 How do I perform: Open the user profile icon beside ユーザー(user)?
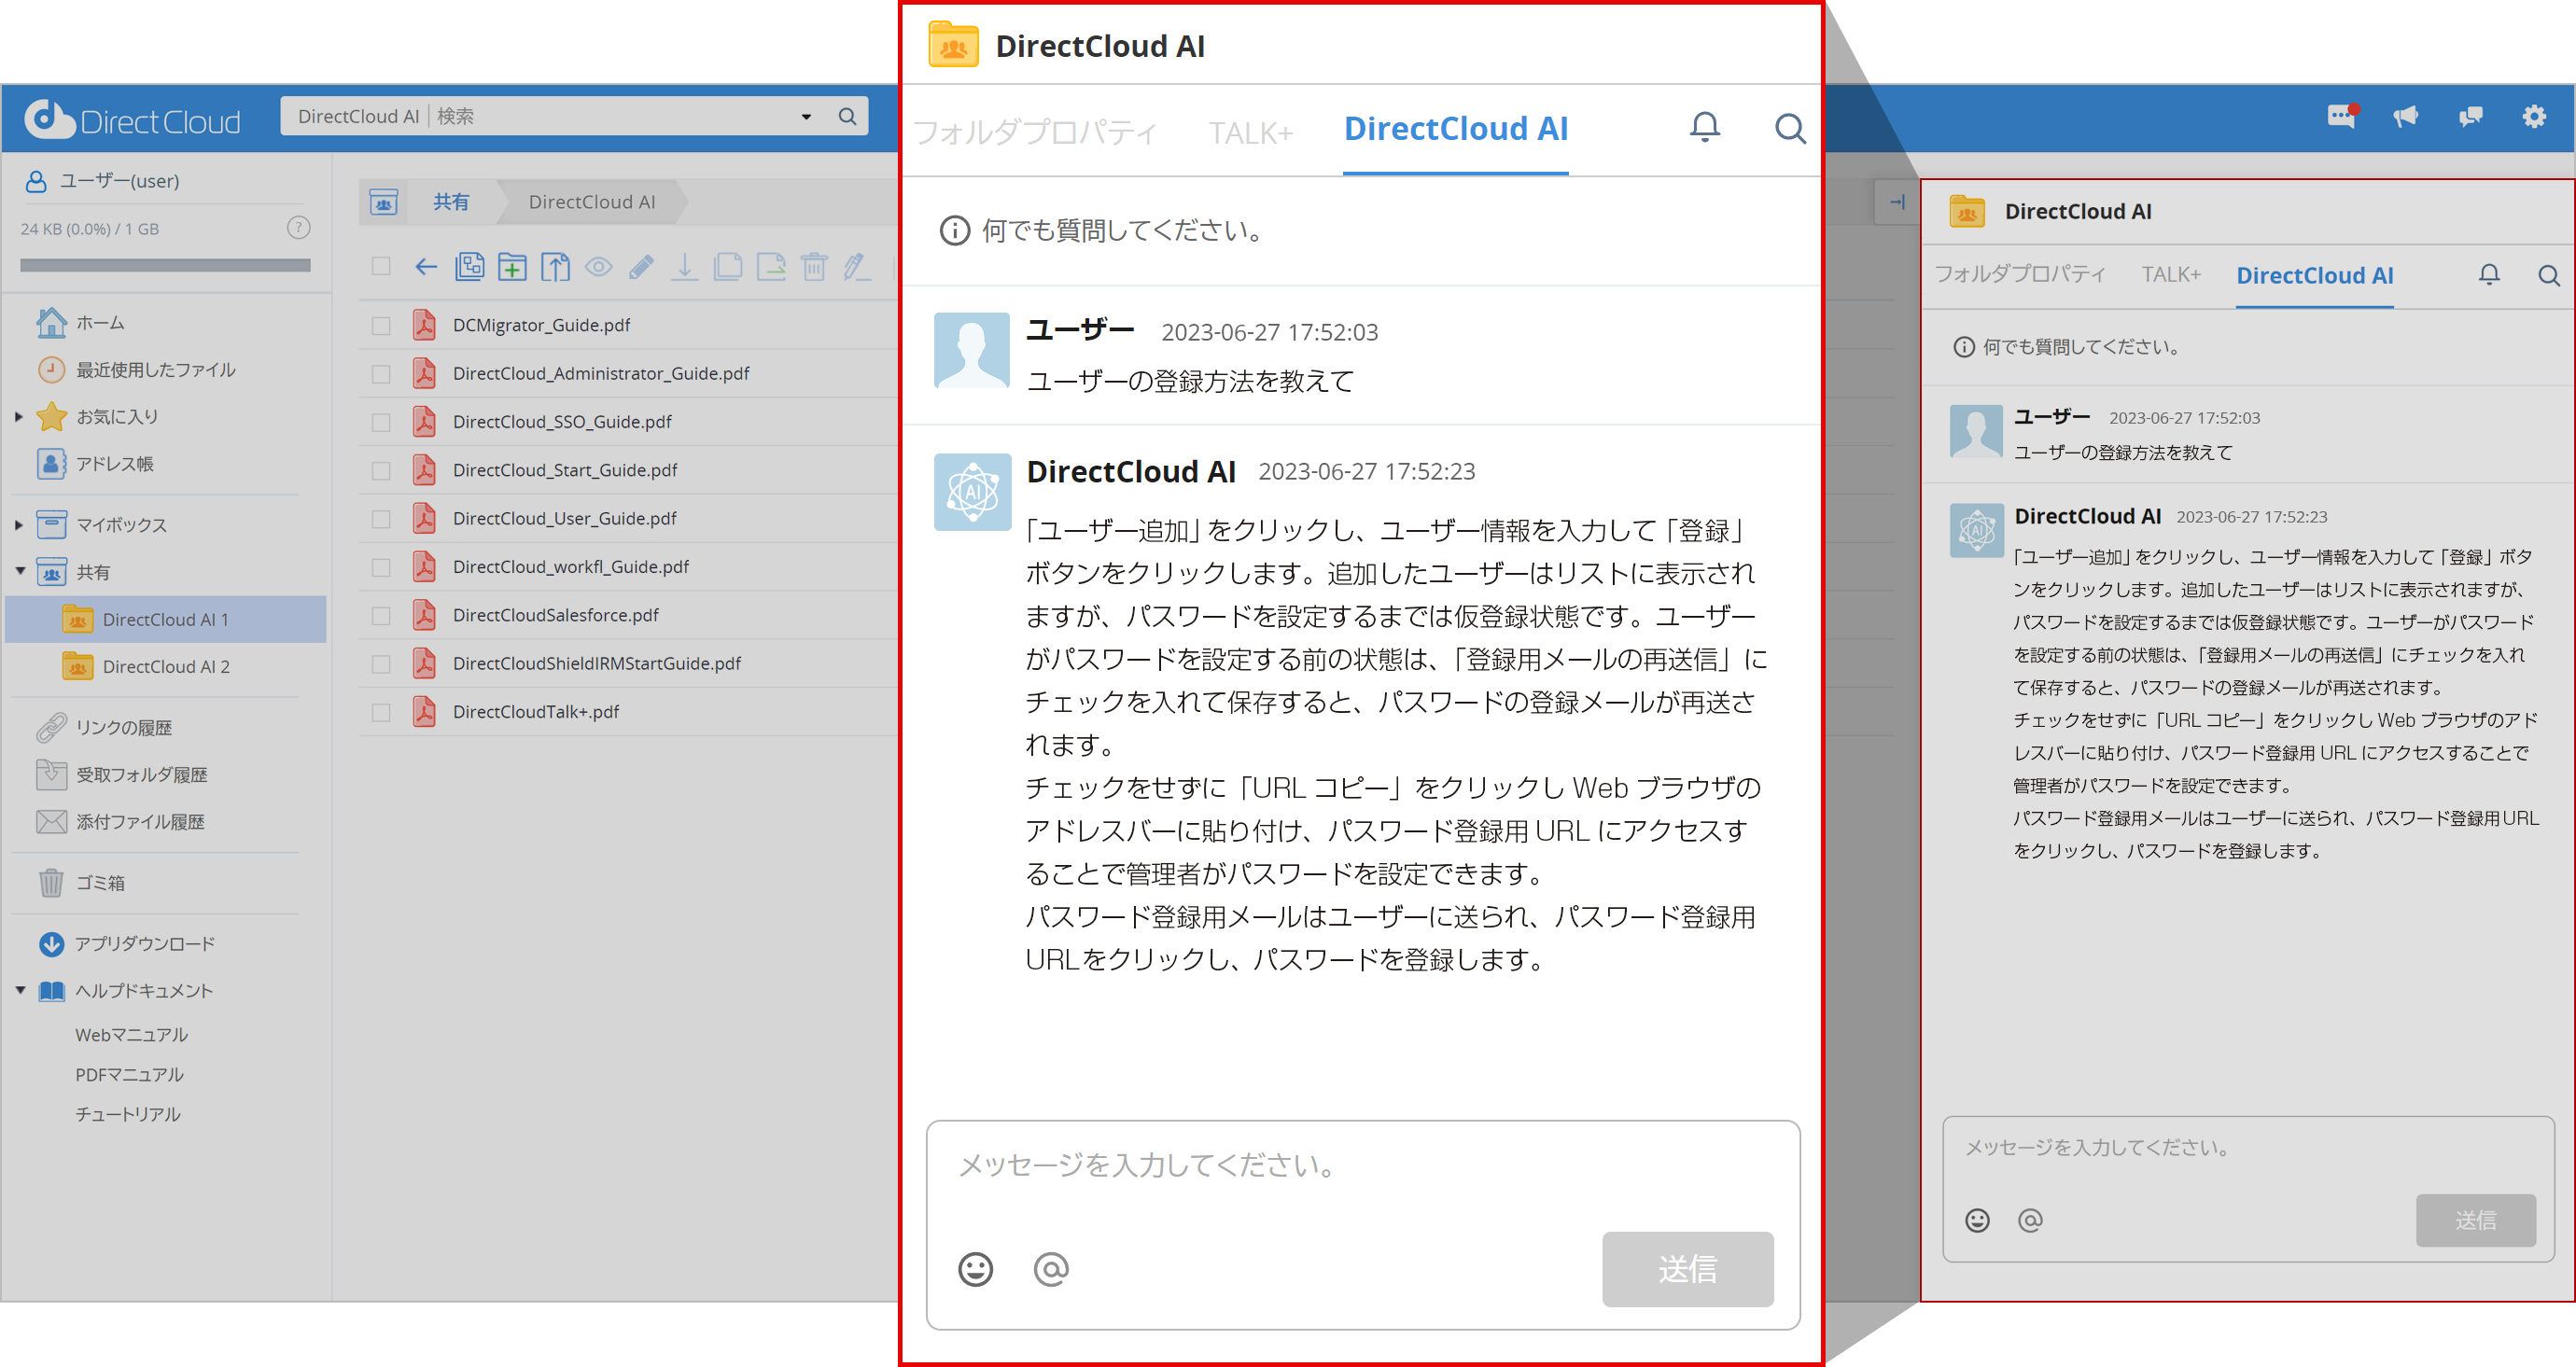(x=36, y=181)
